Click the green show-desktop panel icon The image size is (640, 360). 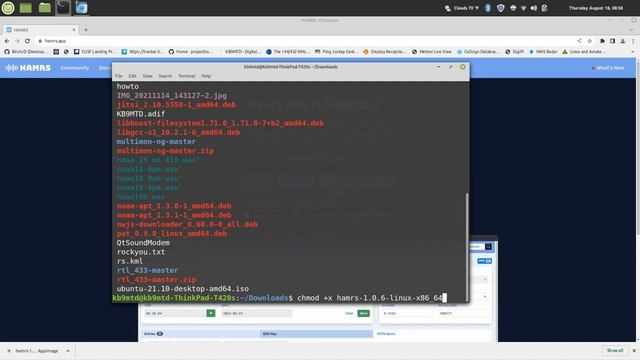click(25, 8)
